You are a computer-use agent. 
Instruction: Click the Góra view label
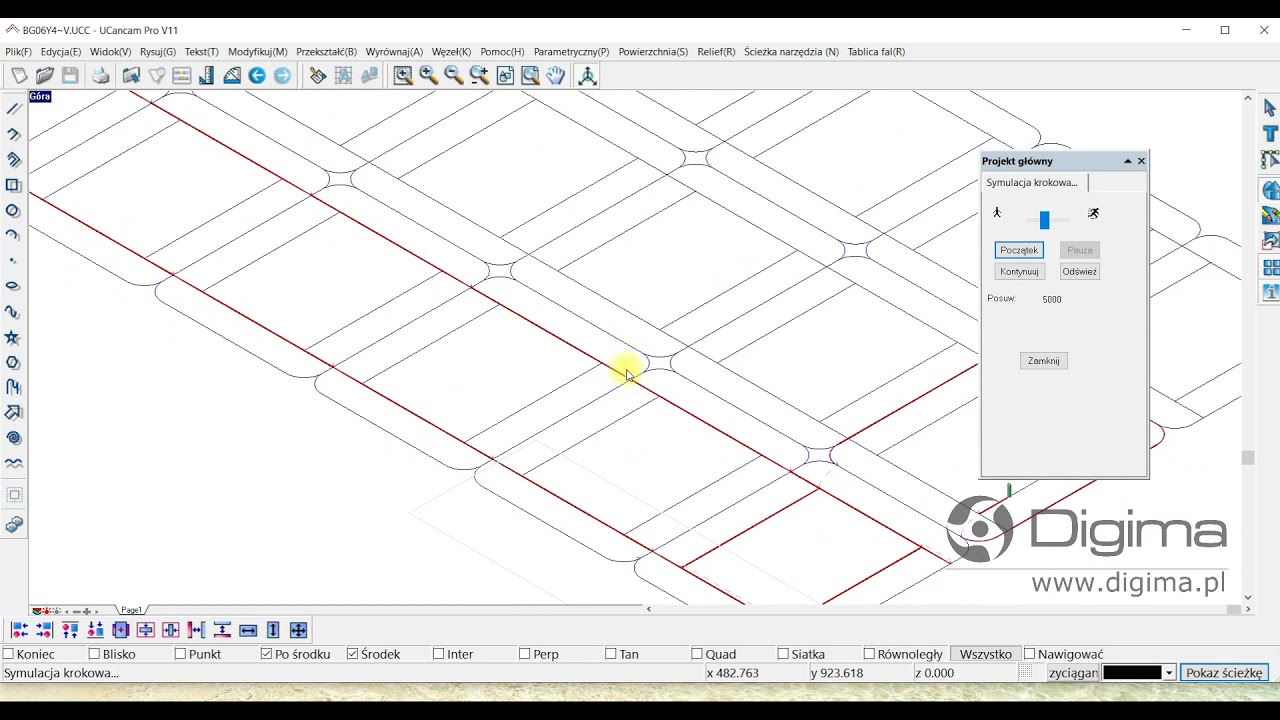[x=40, y=97]
